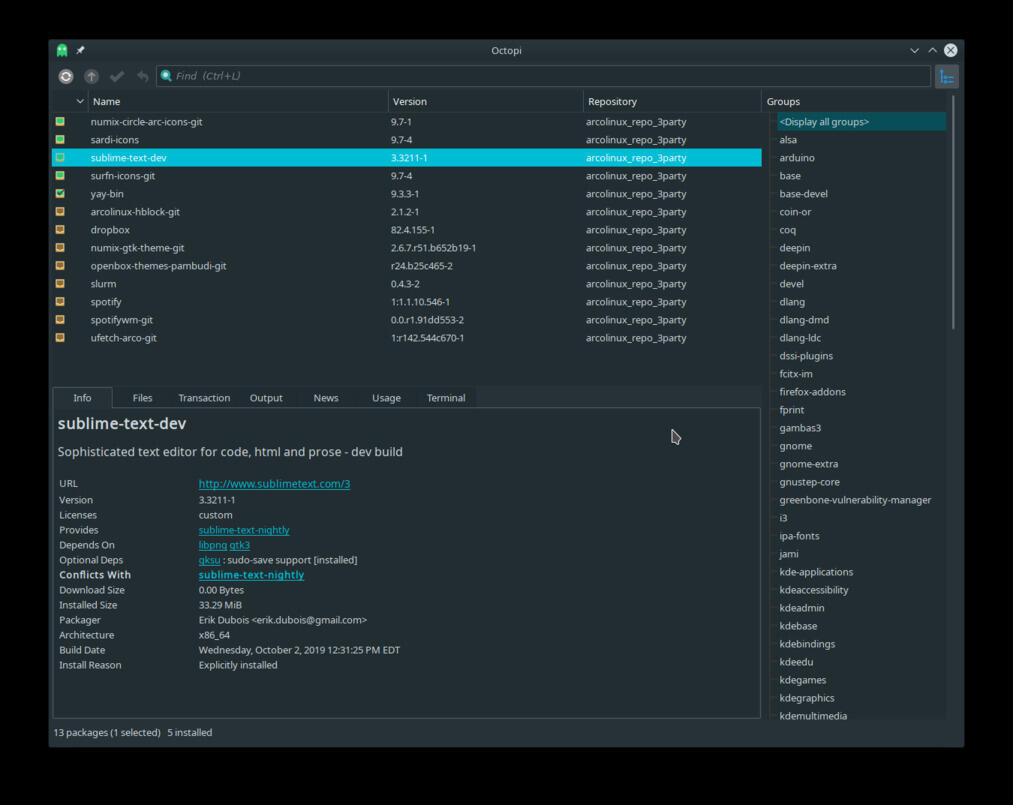
Task: Switch to the Transaction tab
Action: pyautogui.click(x=204, y=398)
